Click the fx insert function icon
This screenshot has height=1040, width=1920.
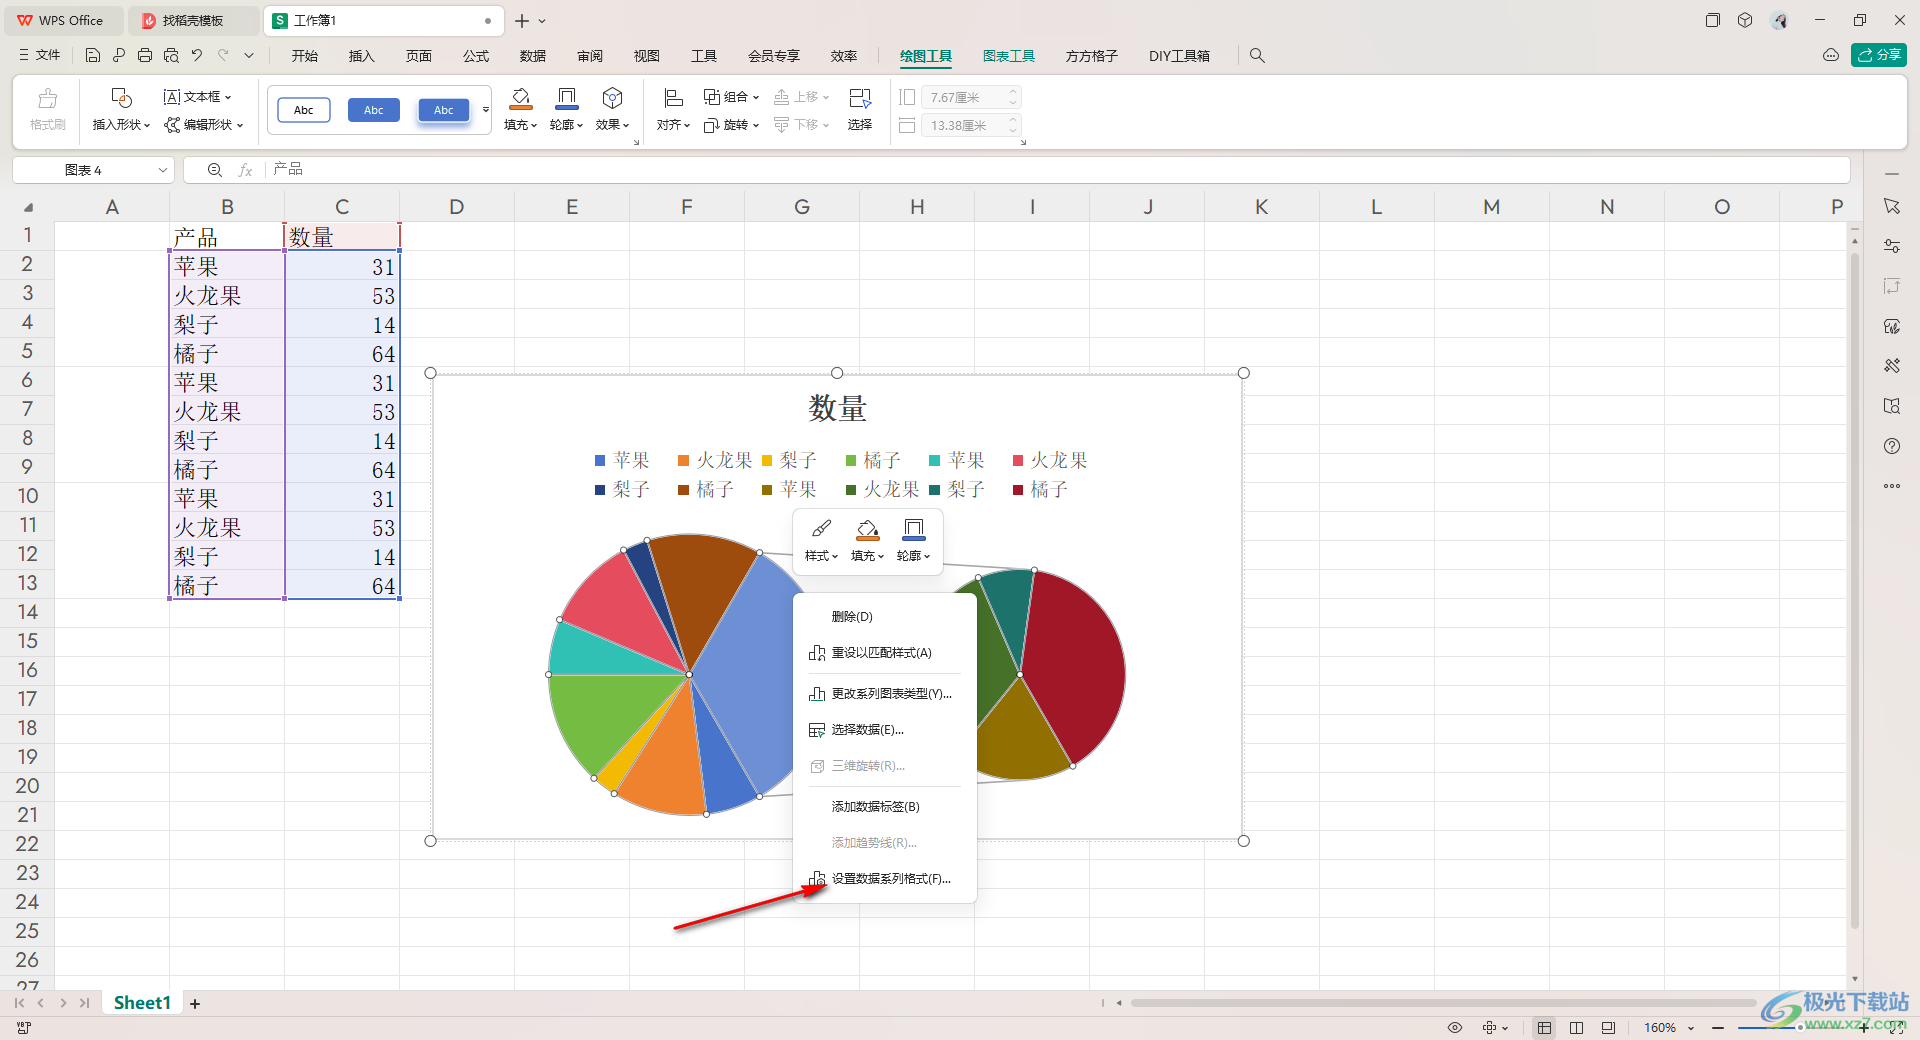click(x=245, y=170)
